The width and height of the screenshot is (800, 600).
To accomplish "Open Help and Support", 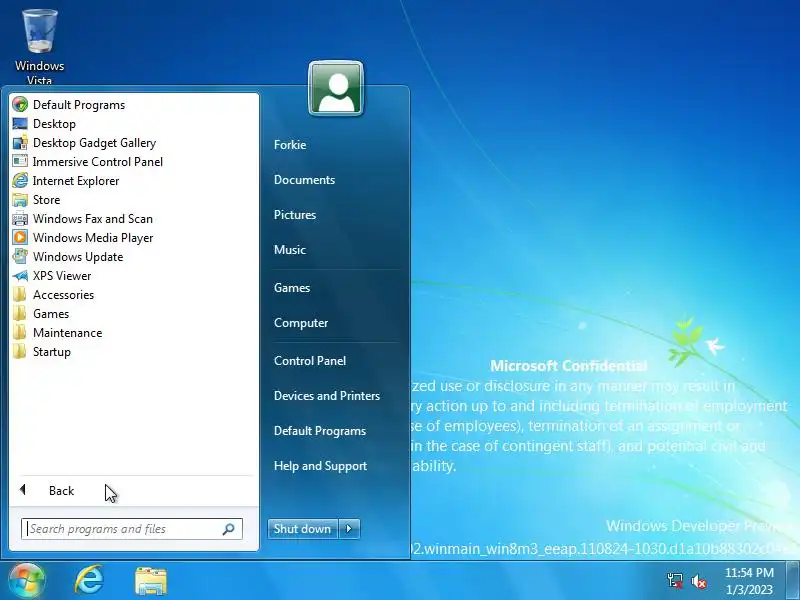I will point(320,466).
